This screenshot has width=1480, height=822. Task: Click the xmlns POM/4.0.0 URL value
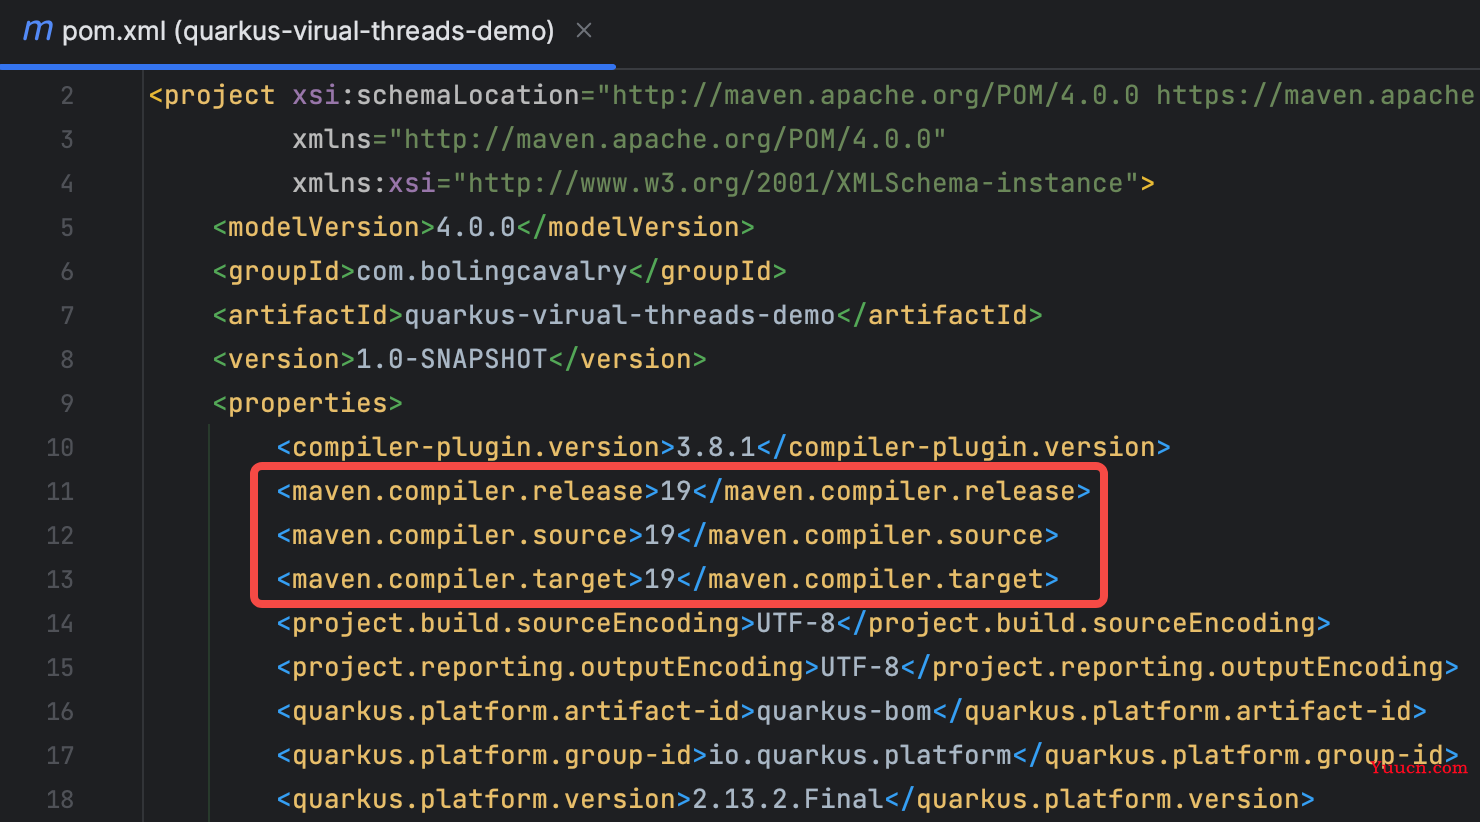668,139
